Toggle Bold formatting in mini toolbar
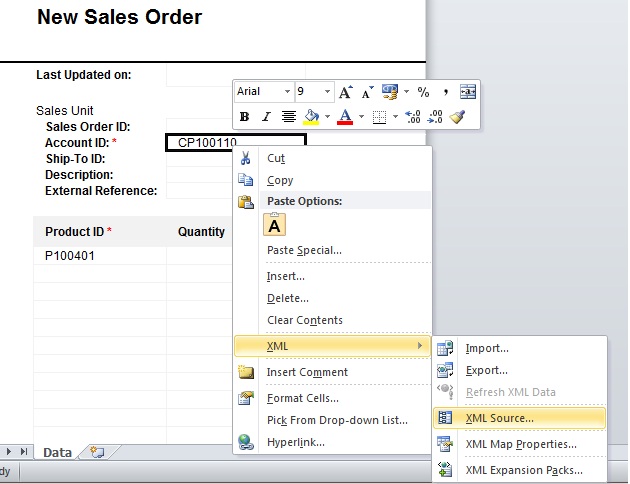This screenshot has width=630, height=484. click(244, 117)
